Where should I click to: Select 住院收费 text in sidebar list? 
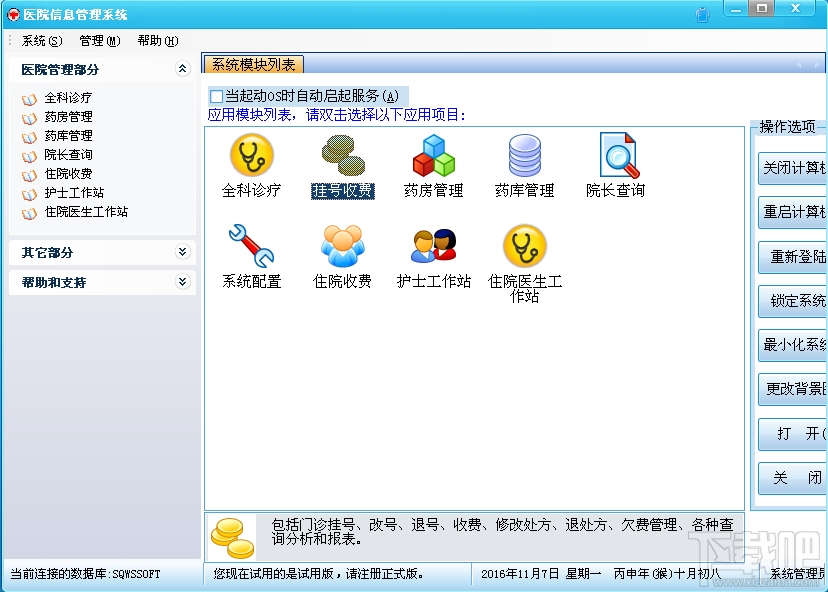point(69,174)
